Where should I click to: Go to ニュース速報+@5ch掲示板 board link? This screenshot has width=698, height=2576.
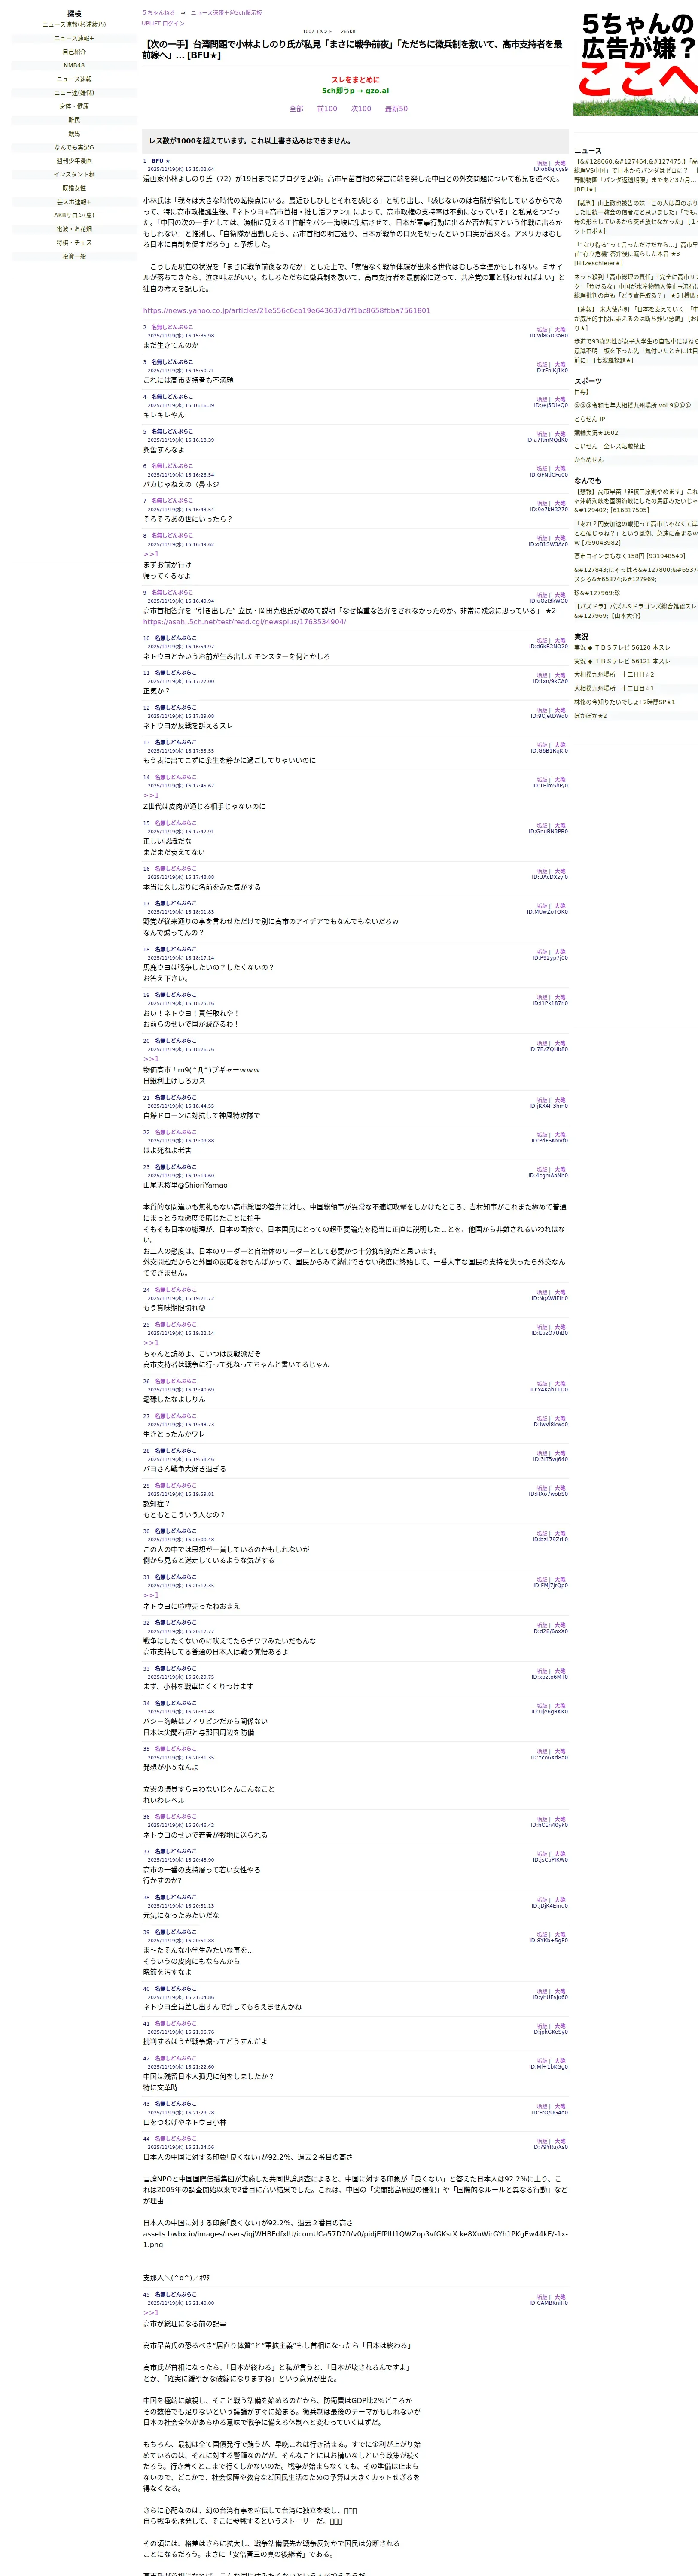pyautogui.click(x=226, y=13)
